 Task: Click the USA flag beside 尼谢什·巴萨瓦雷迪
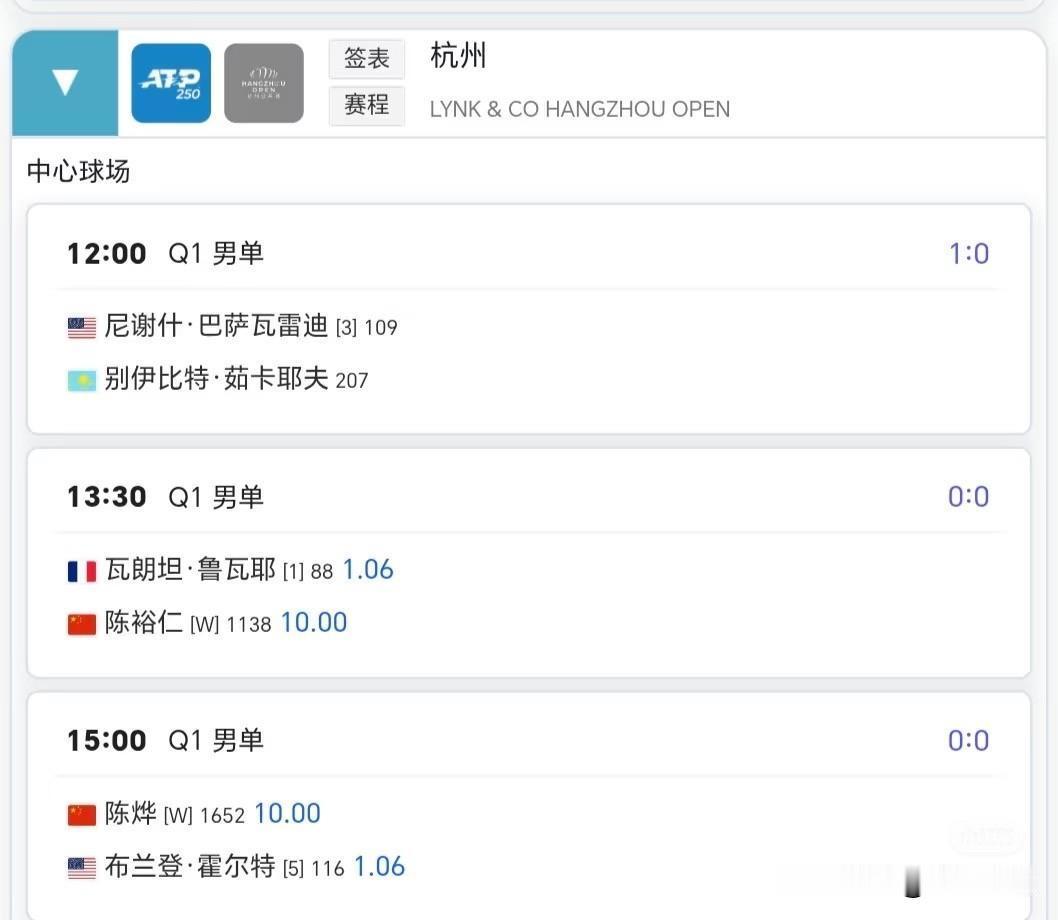pyautogui.click(x=82, y=328)
